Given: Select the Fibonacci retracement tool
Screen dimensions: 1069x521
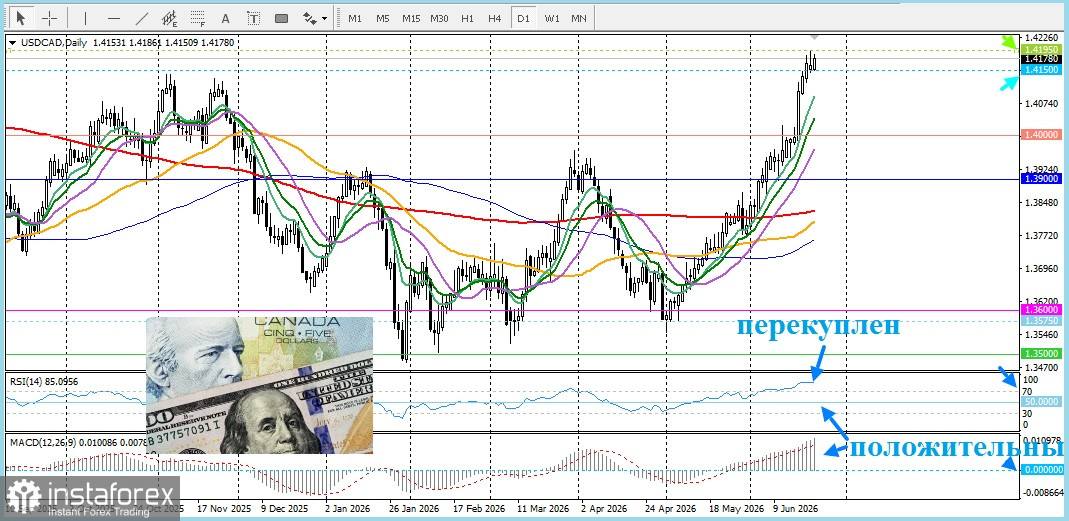Looking at the screenshot, I should tap(198, 18).
